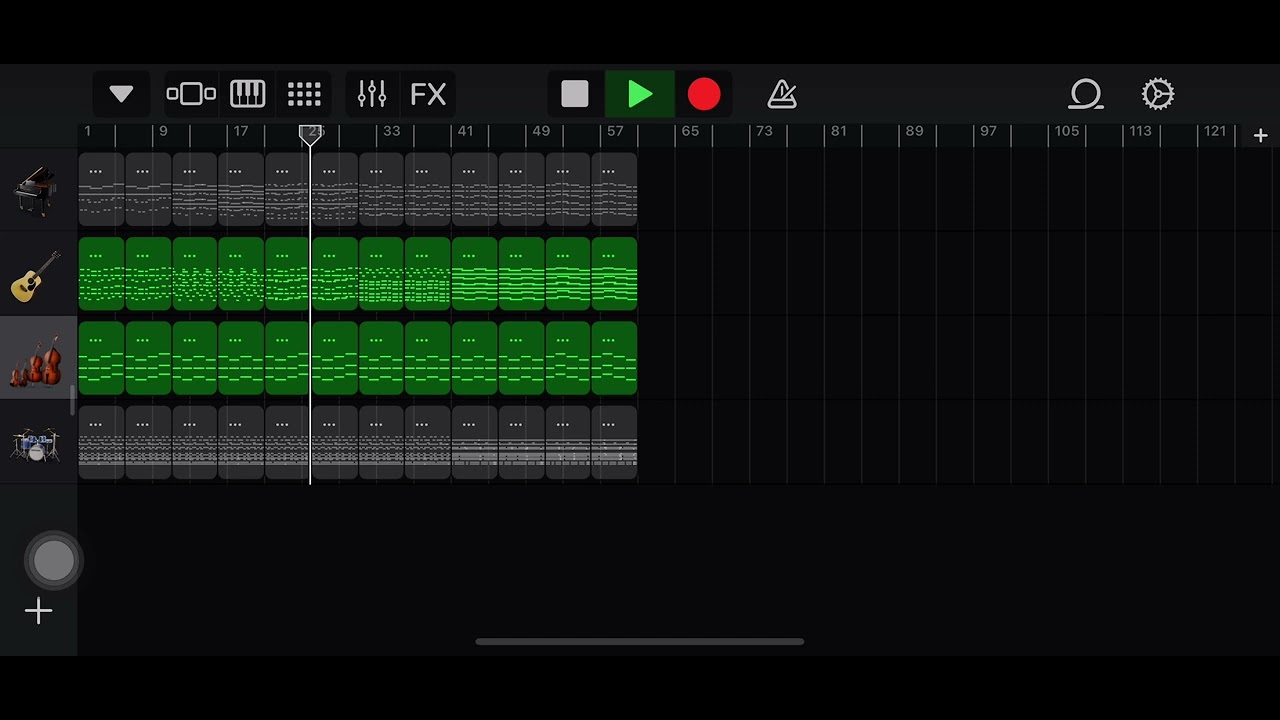Select first region on drums track

(x=102, y=442)
